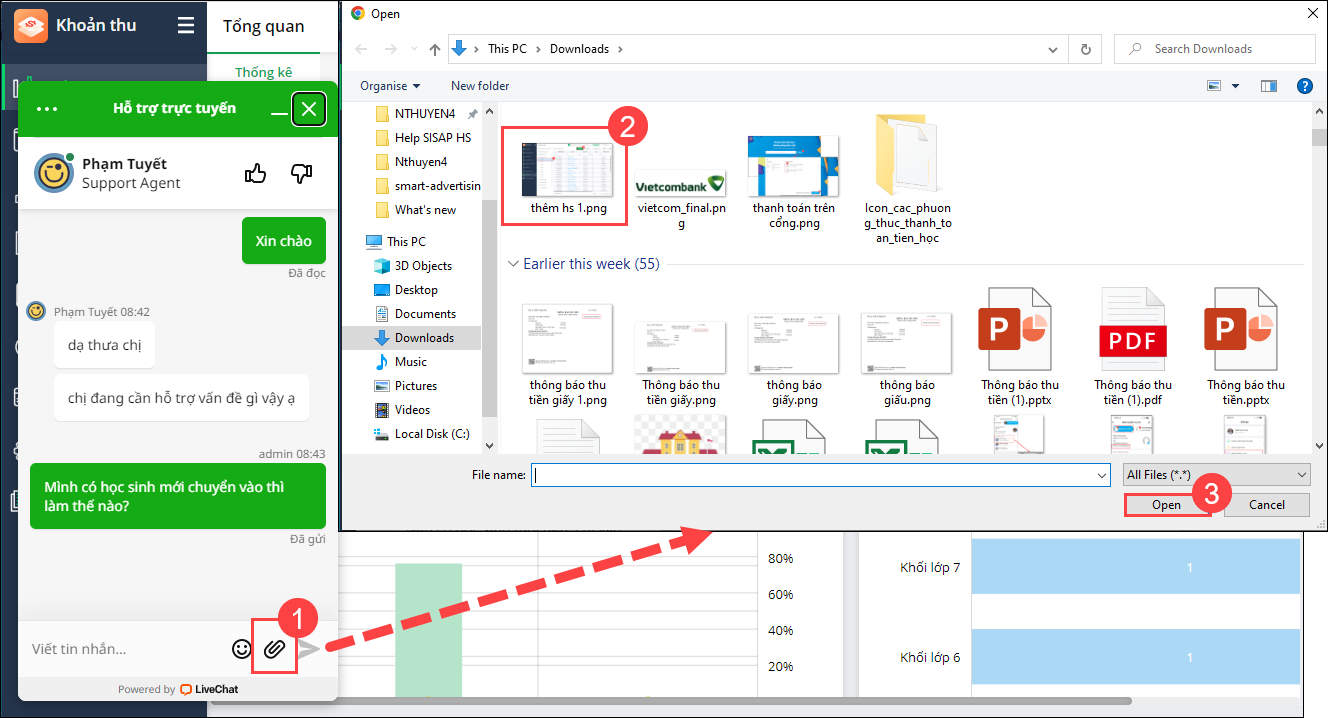Expand the address path history dropdown
Screen dimensions: 1328x718
1053,49
